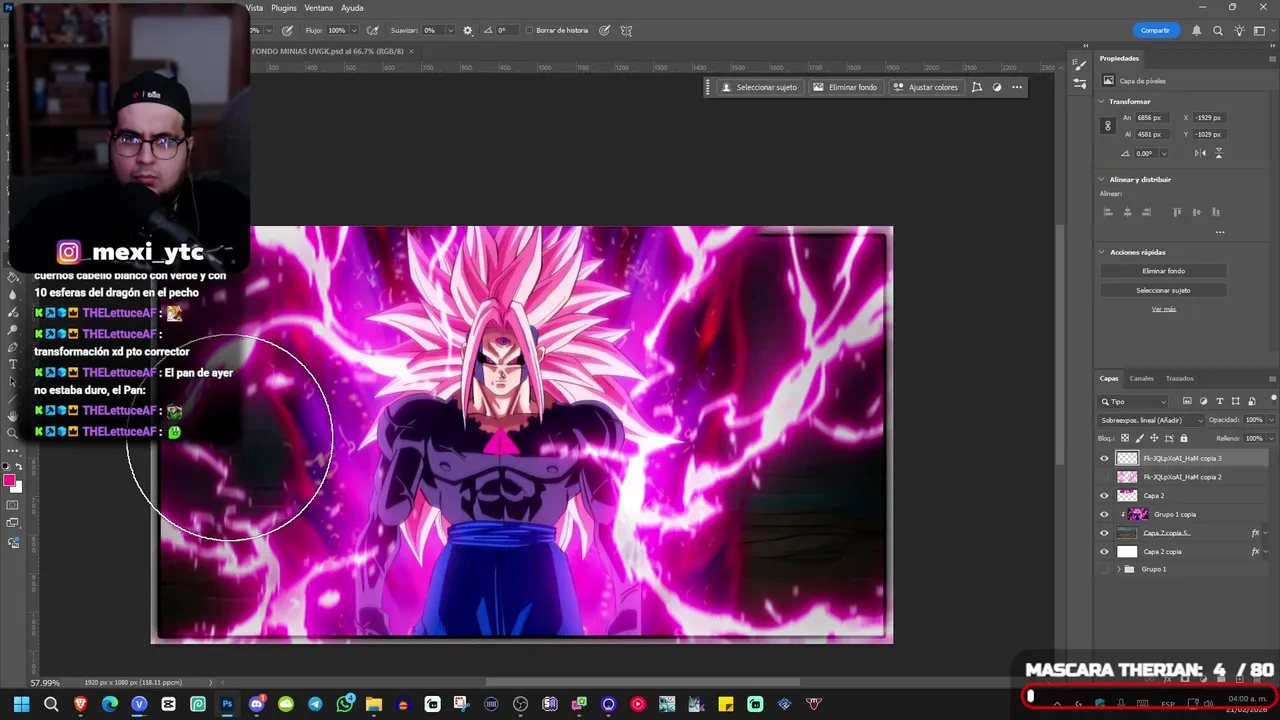The image size is (1280, 720).
Task: Expand effects on Capa 2 copia 5
Action: (1266, 533)
